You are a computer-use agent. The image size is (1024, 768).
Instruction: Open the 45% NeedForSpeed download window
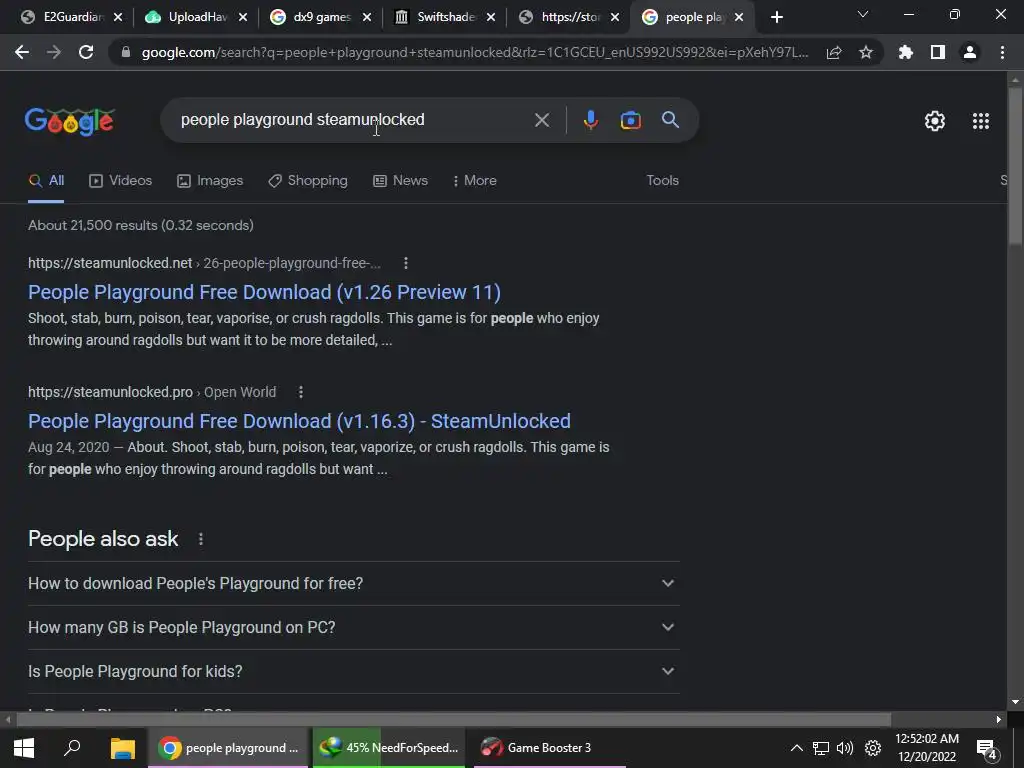click(389, 748)
